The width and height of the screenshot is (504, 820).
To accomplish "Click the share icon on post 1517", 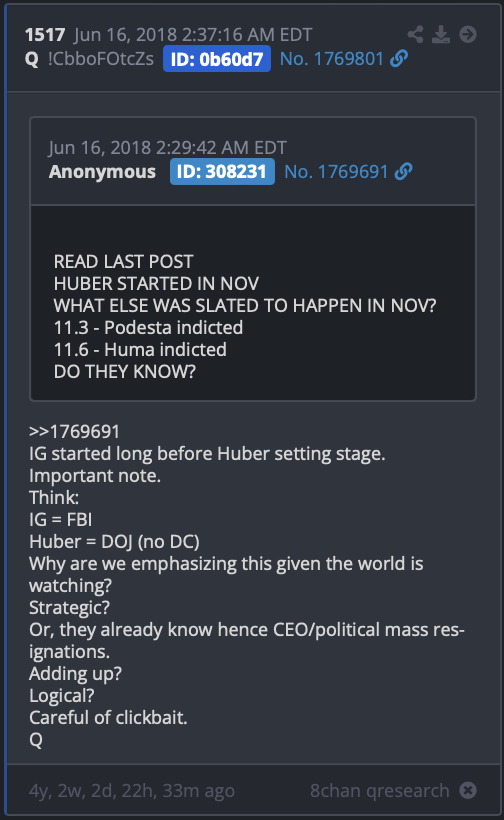I will [416, 35].
